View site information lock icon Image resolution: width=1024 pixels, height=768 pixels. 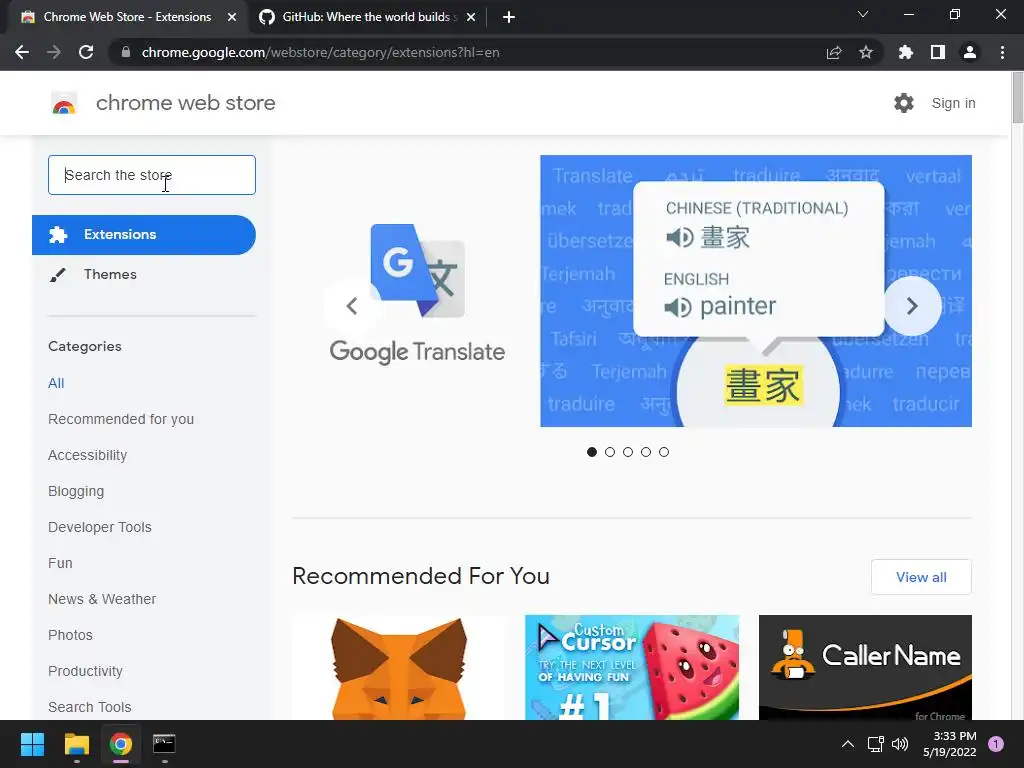126,52
